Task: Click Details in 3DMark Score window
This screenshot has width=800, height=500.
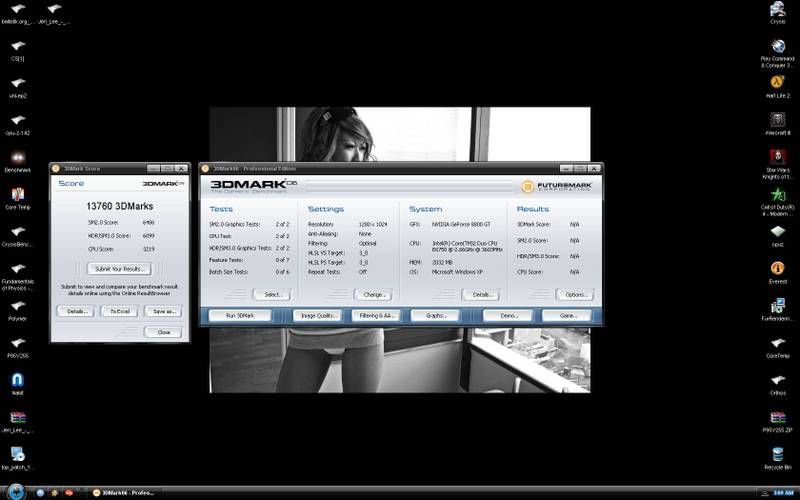Action: [76, 311]
